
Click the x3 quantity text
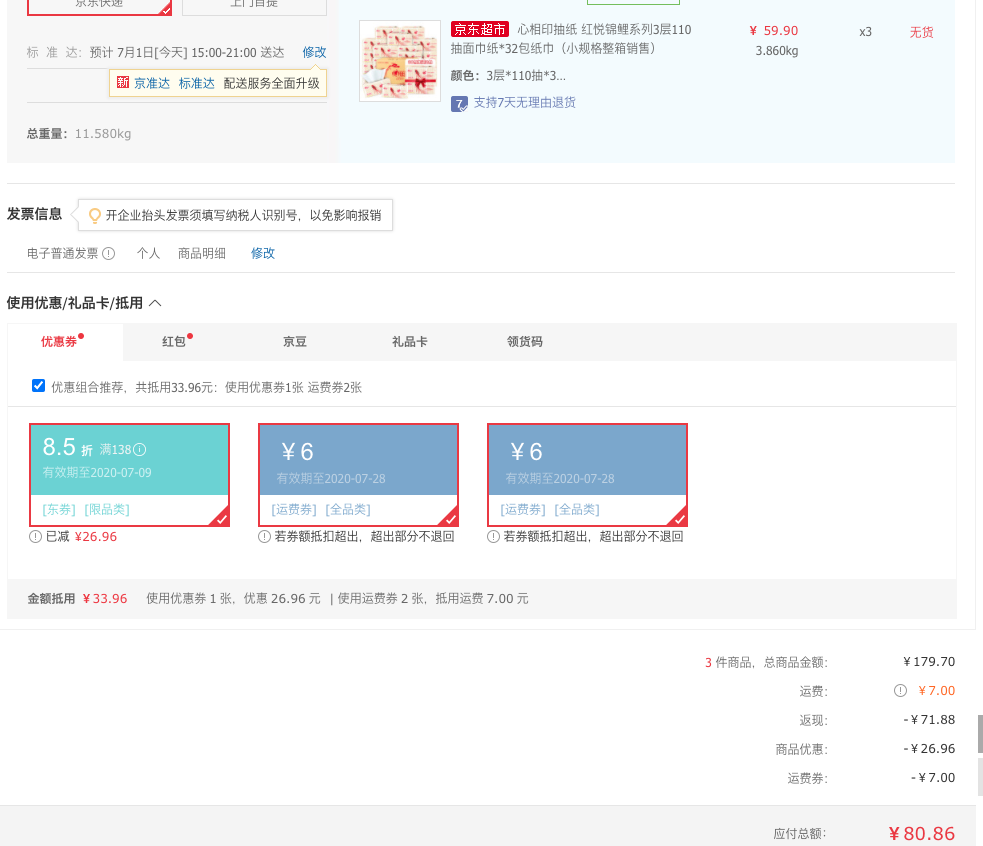click(865, 32)
